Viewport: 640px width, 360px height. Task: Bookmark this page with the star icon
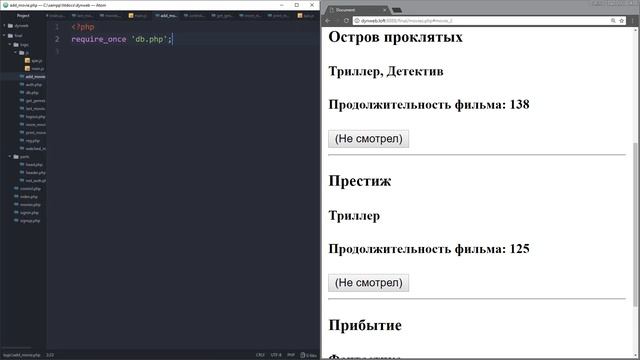(x=622, y=20)
